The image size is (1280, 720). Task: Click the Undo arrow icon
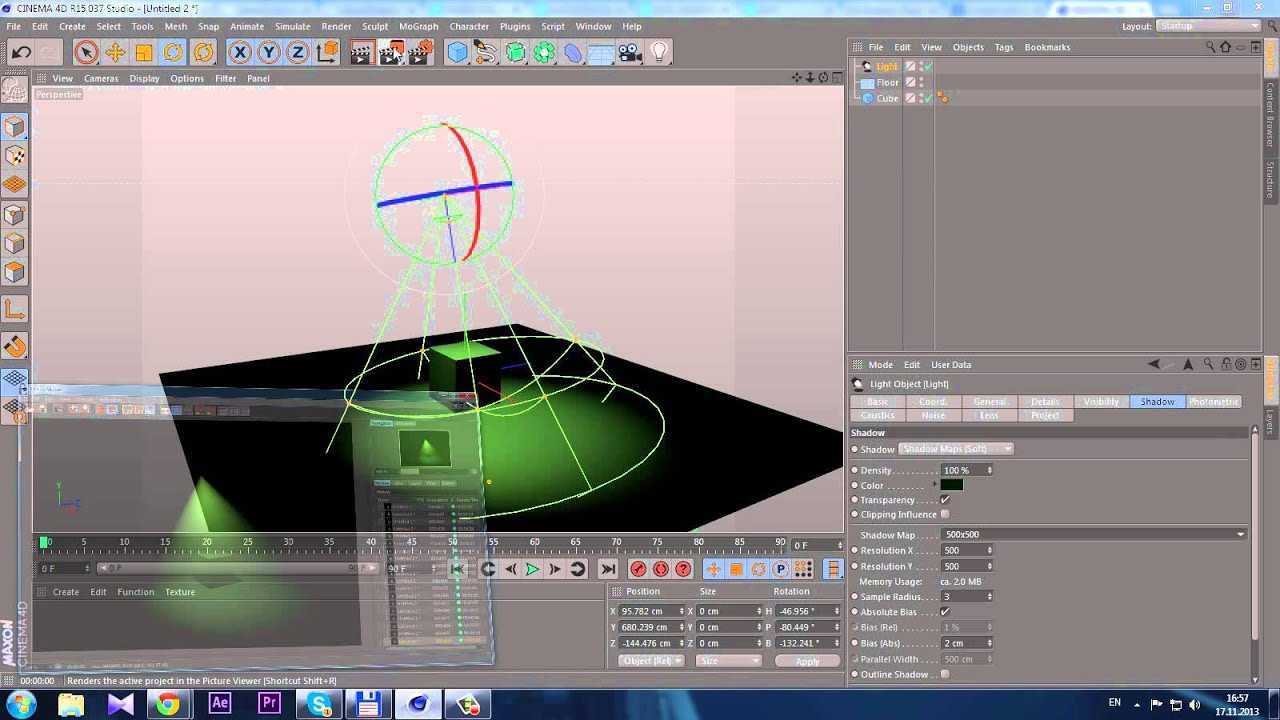click(21, 52)
